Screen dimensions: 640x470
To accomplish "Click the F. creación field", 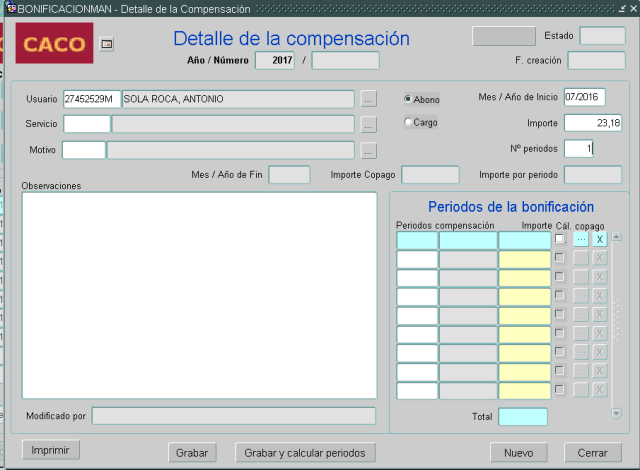I will 596,60.
